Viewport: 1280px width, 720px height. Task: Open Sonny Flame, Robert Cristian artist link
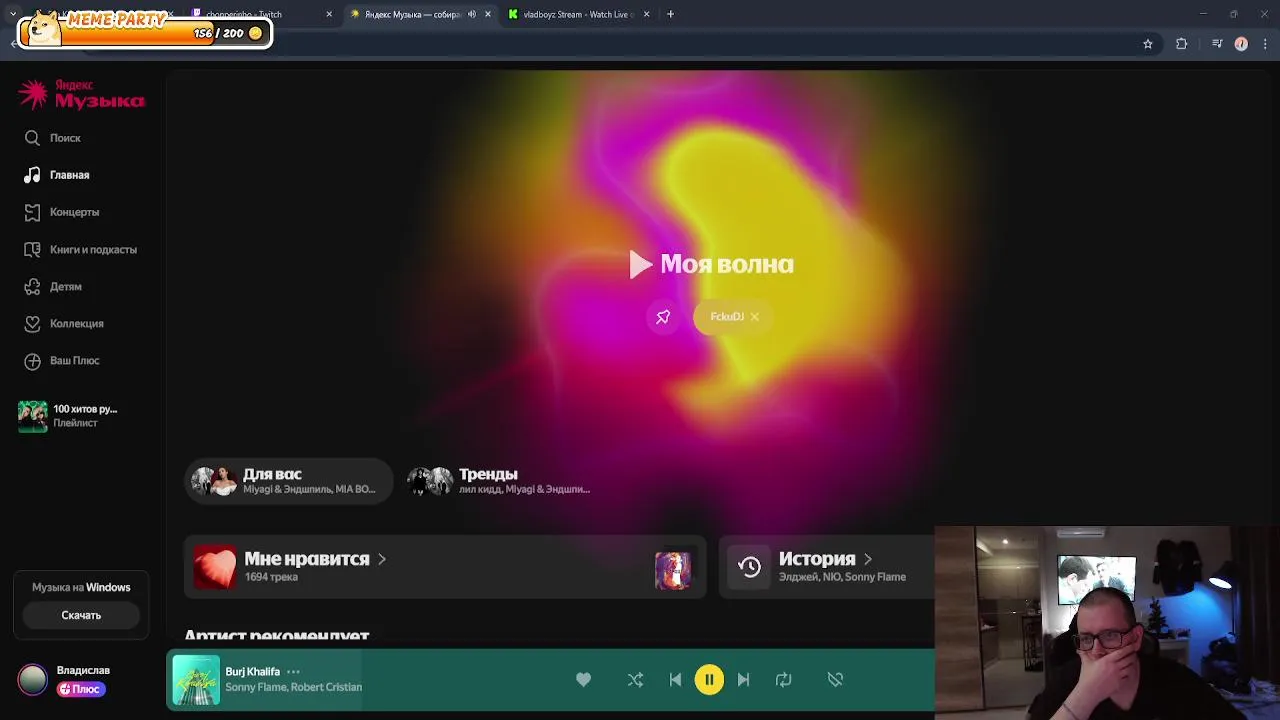293,687
